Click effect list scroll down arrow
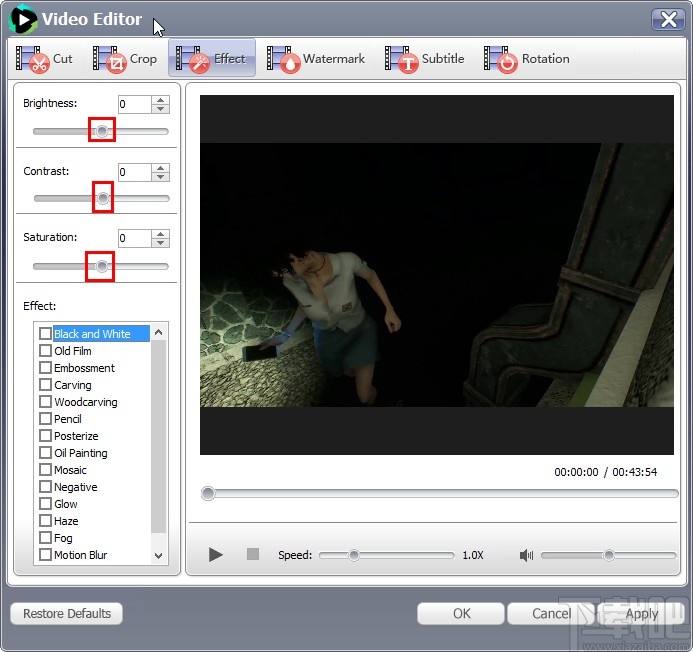Viewport: 693px width, 652px height. coord(159,556)
